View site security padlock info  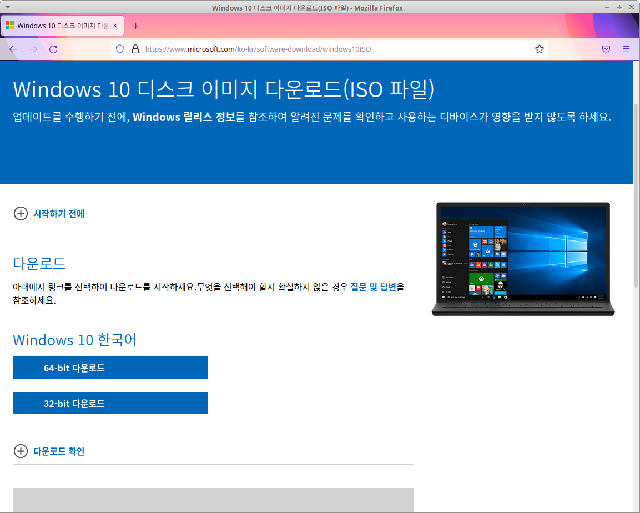point(135,49)
